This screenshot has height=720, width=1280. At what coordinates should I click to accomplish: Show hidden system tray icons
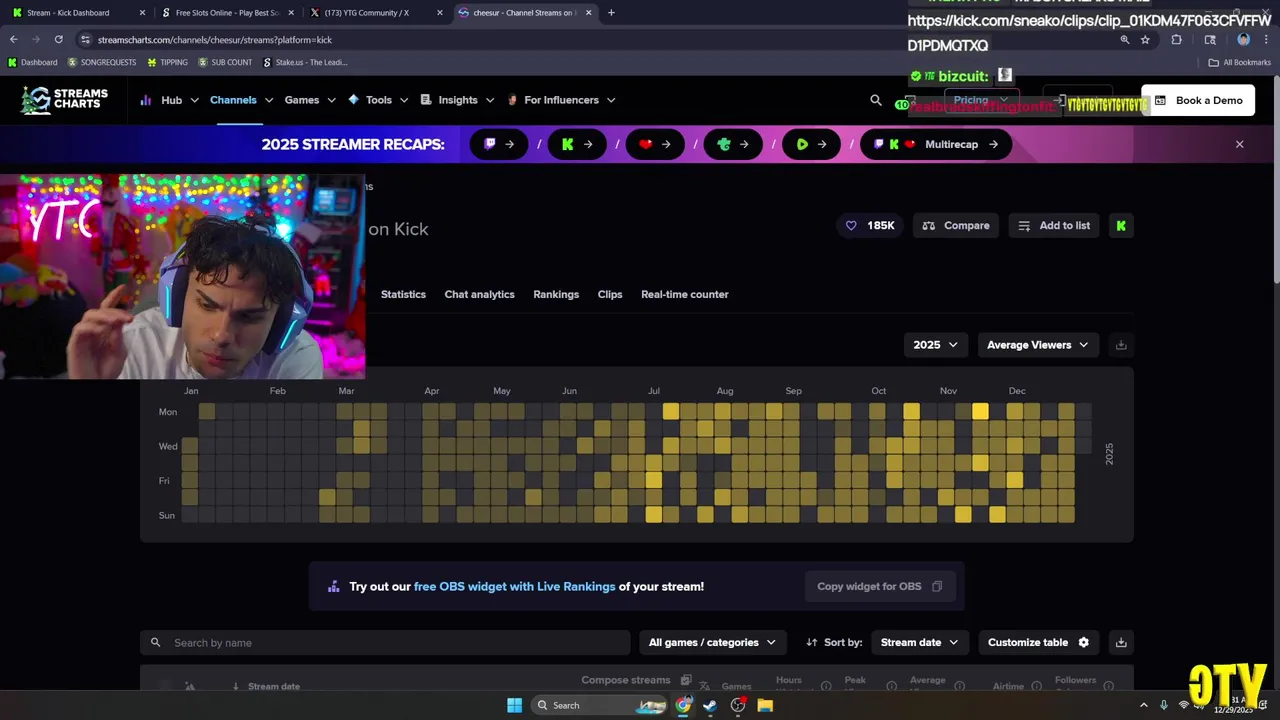[x=1146, y=705]
